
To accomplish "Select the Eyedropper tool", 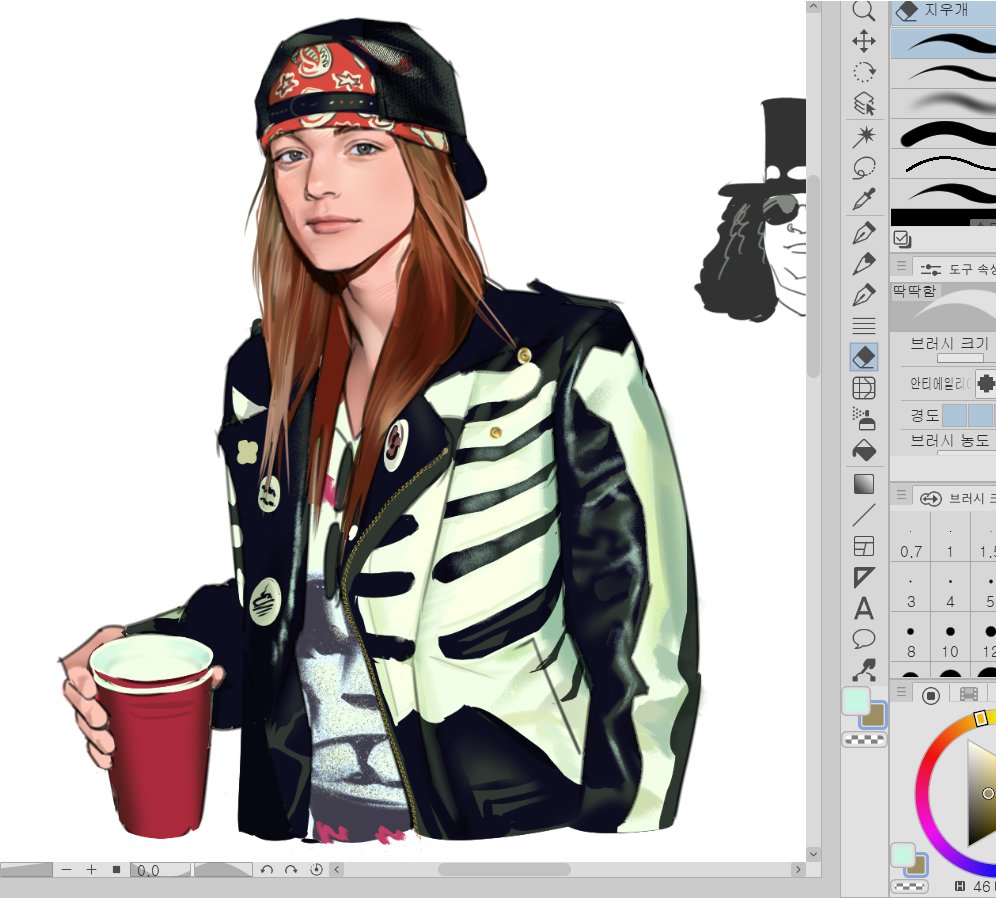I will [x=864, y=199].
